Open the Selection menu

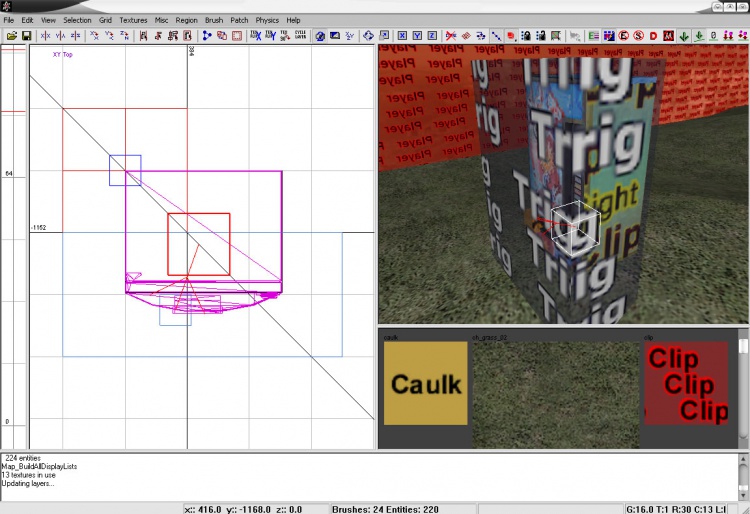click(77, 20)
